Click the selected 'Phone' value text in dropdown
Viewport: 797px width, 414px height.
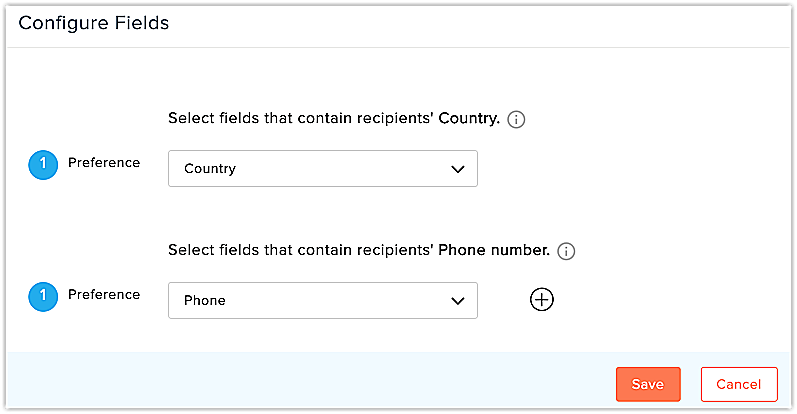(205, 301)
